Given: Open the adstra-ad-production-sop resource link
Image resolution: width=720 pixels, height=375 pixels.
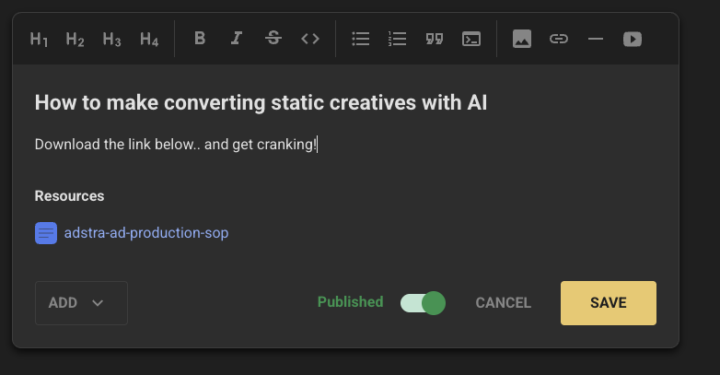Looking at the screenshot, I should tap(146, 233).
